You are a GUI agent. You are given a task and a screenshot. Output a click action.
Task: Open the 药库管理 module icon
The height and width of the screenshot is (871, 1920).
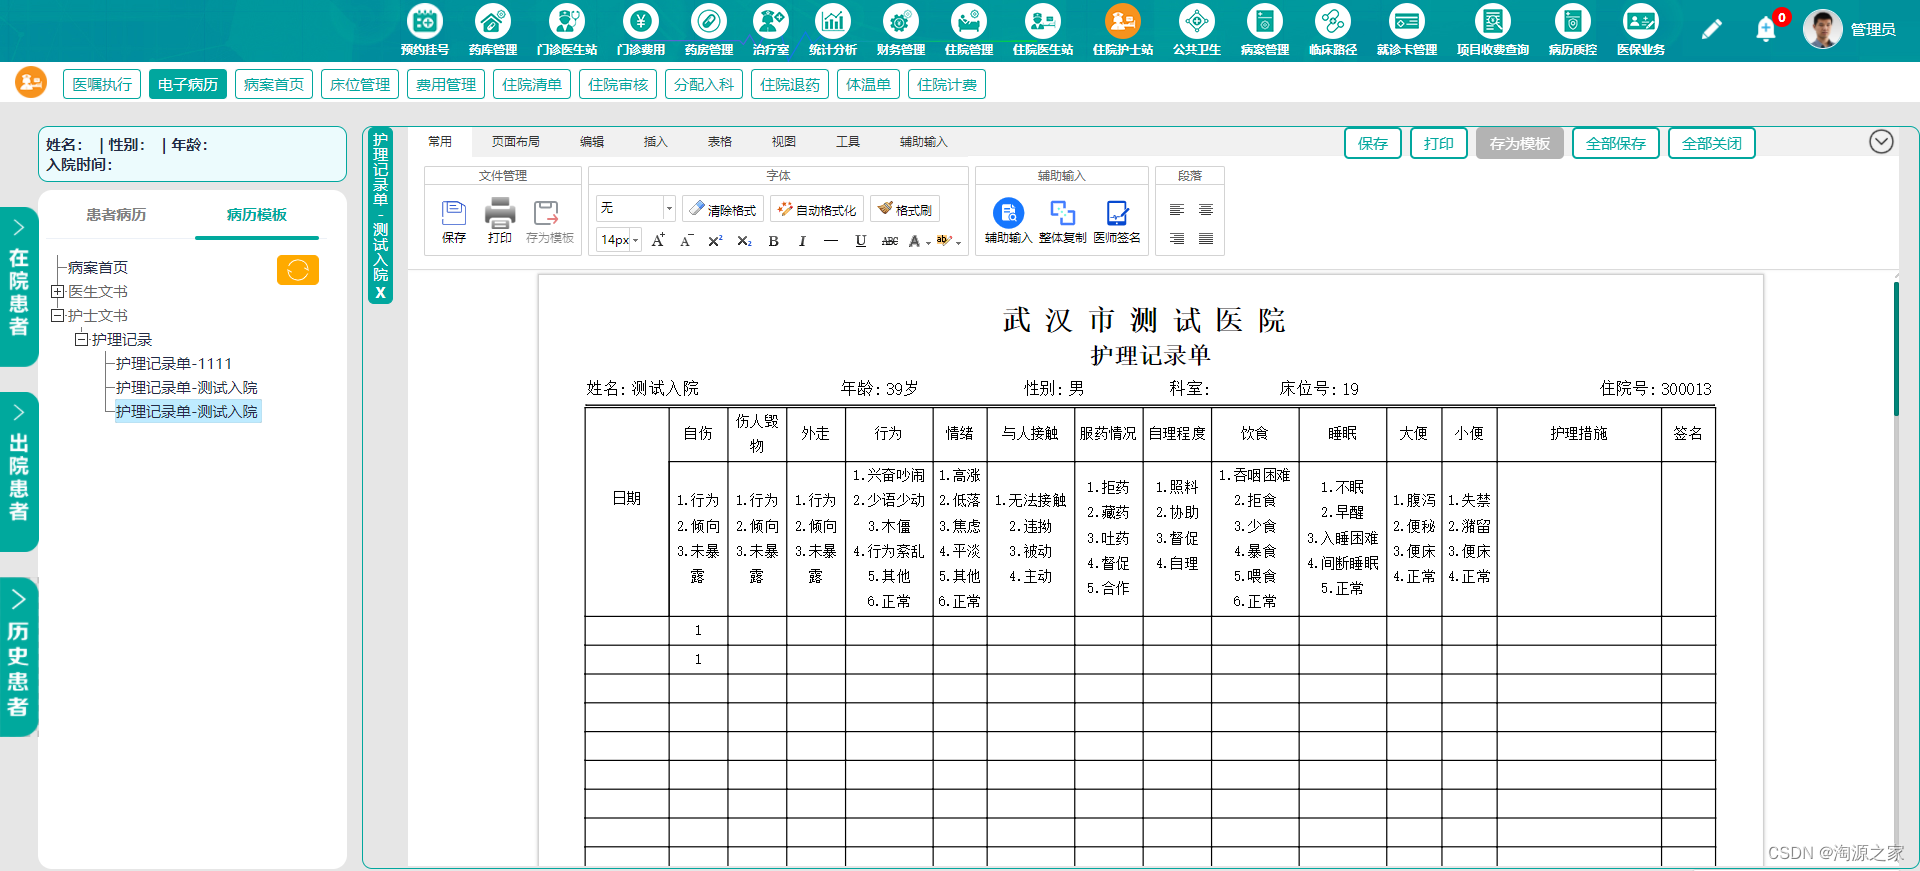[492, 21]
